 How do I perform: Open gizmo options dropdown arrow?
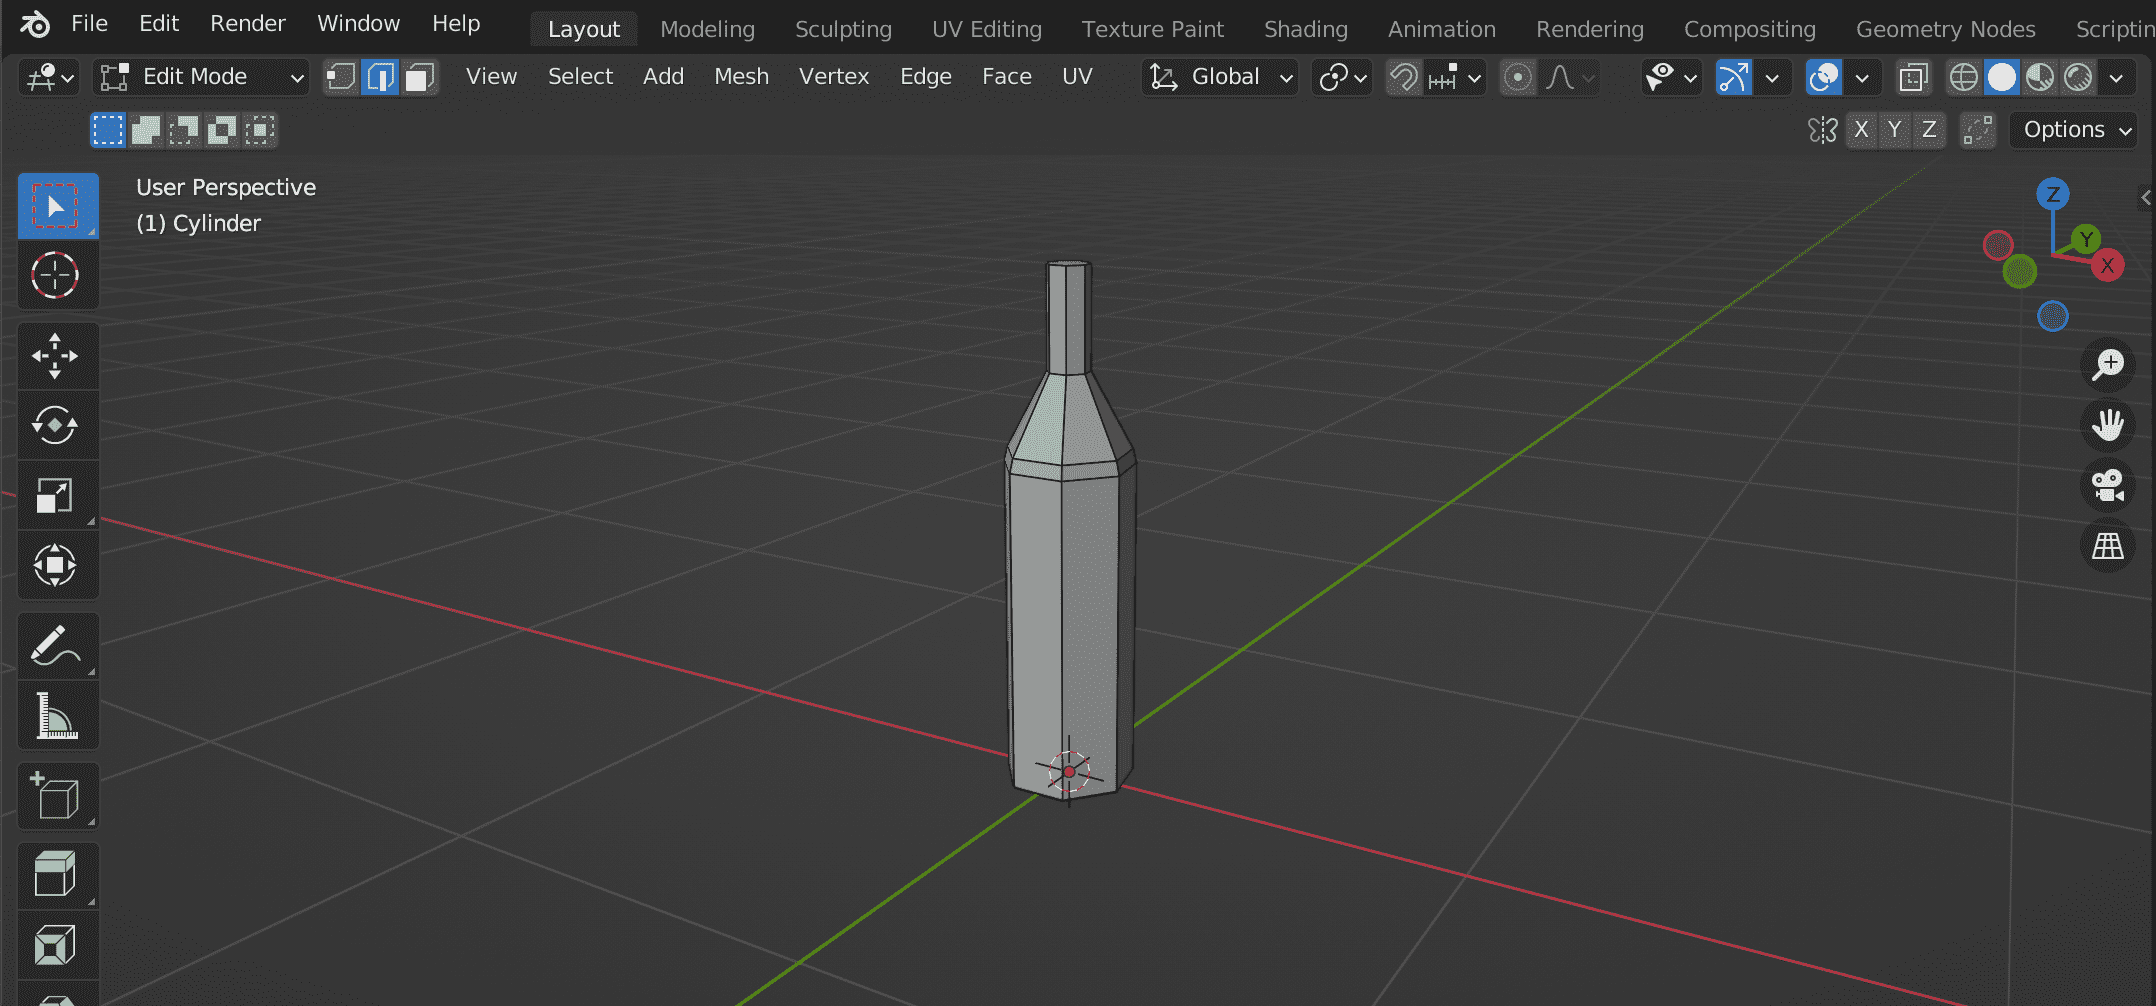[1772, 77]
